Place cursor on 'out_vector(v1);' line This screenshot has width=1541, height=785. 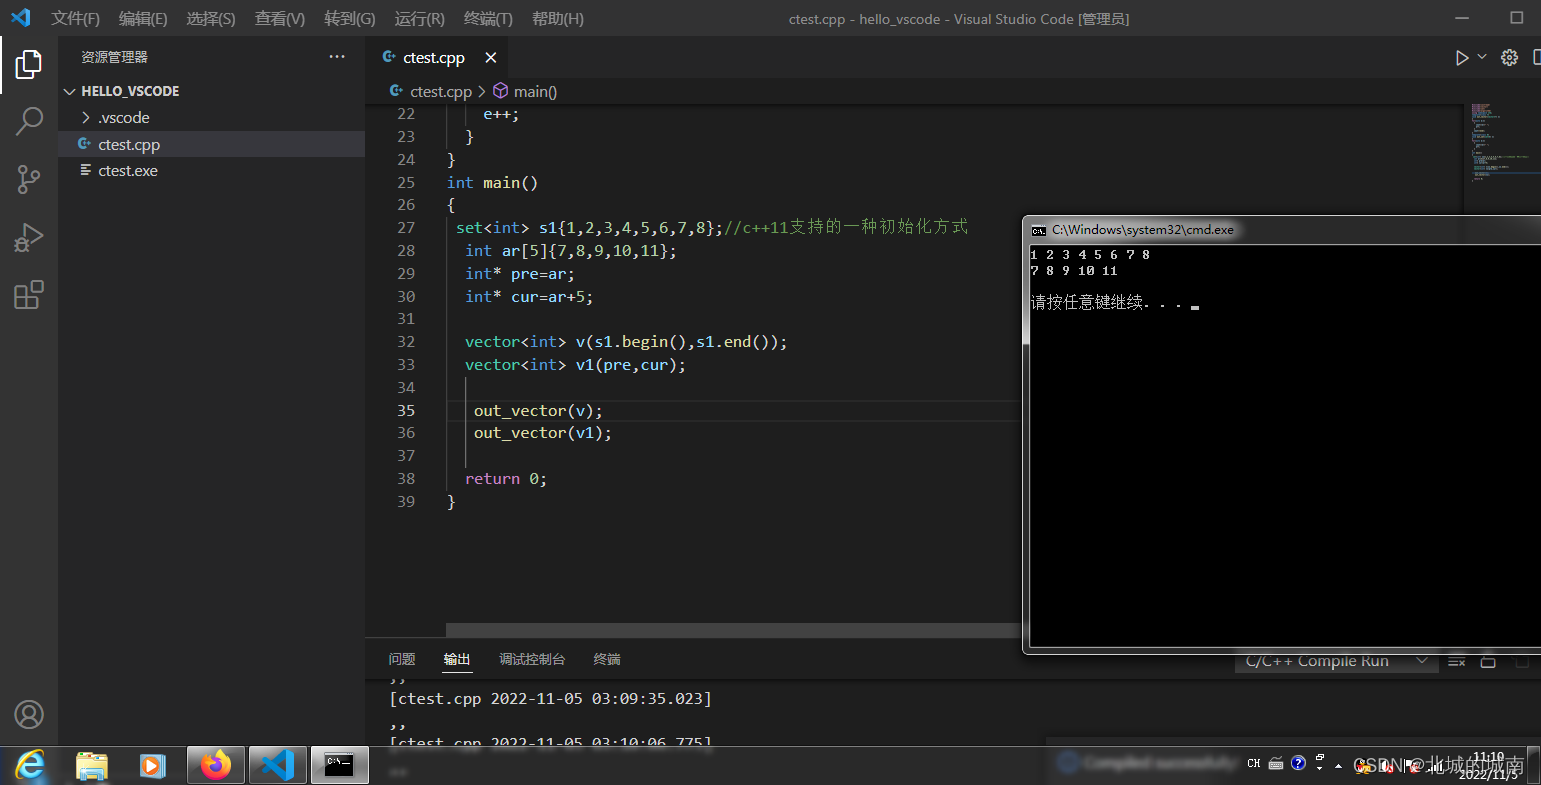tap(543, 433)
